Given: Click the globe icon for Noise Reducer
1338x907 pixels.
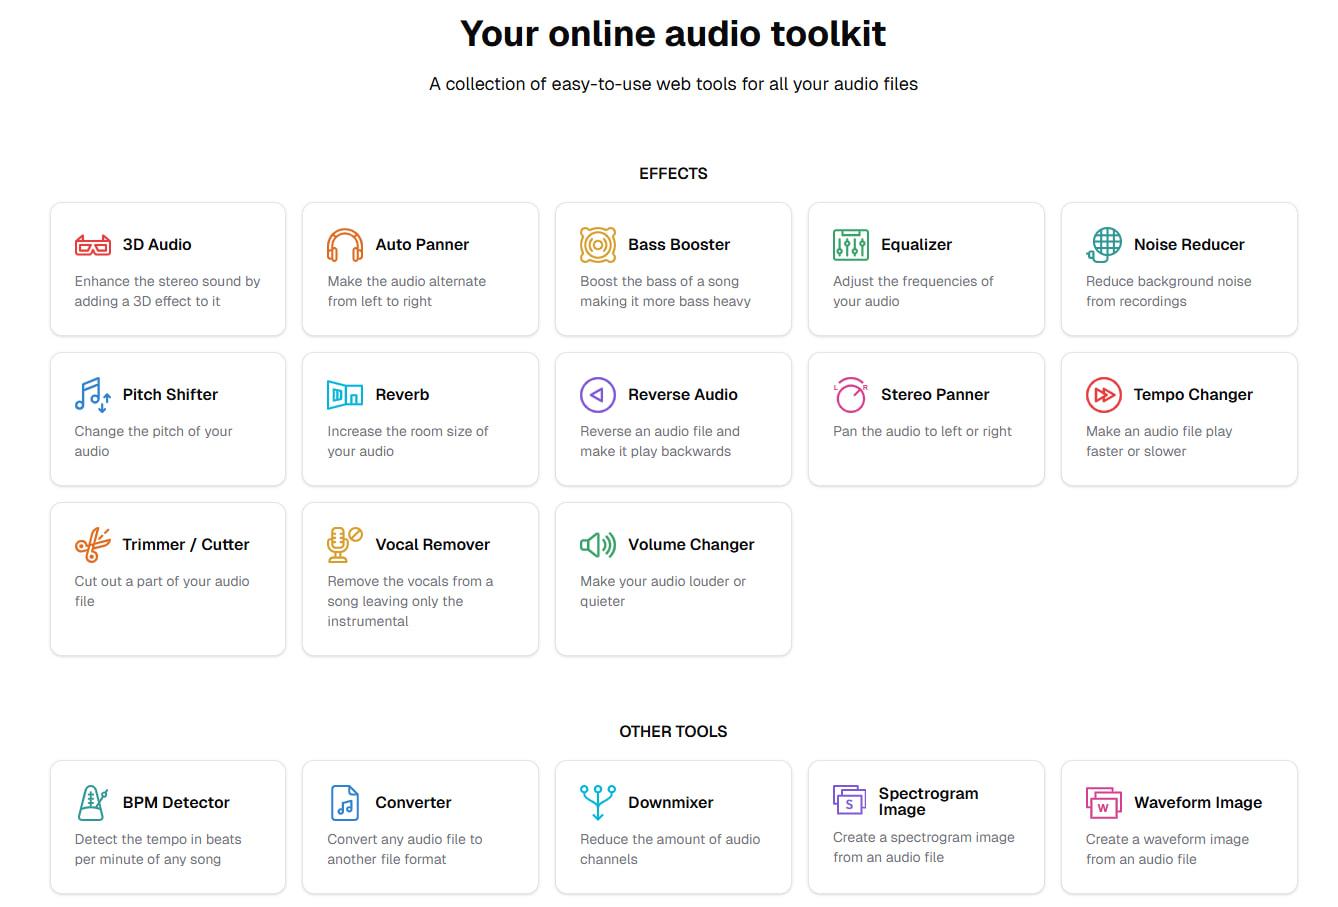Looking at the screenshot, I should 1104,245.
